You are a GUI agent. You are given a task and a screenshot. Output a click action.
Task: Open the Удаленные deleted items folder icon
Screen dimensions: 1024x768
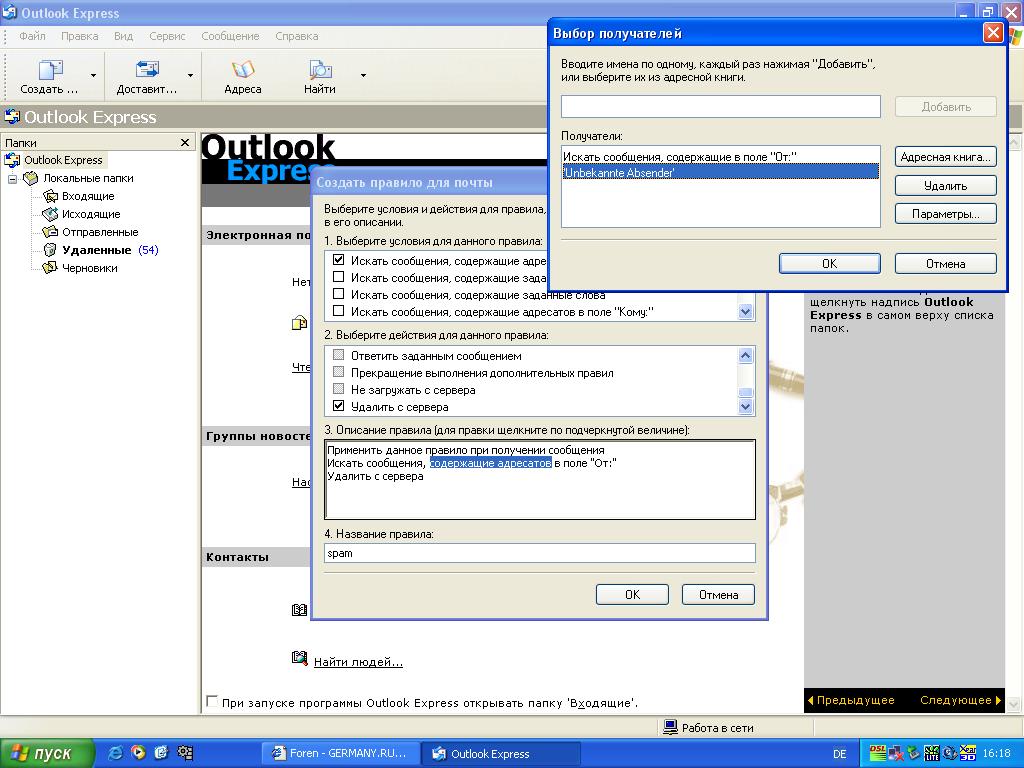point(50,250)
